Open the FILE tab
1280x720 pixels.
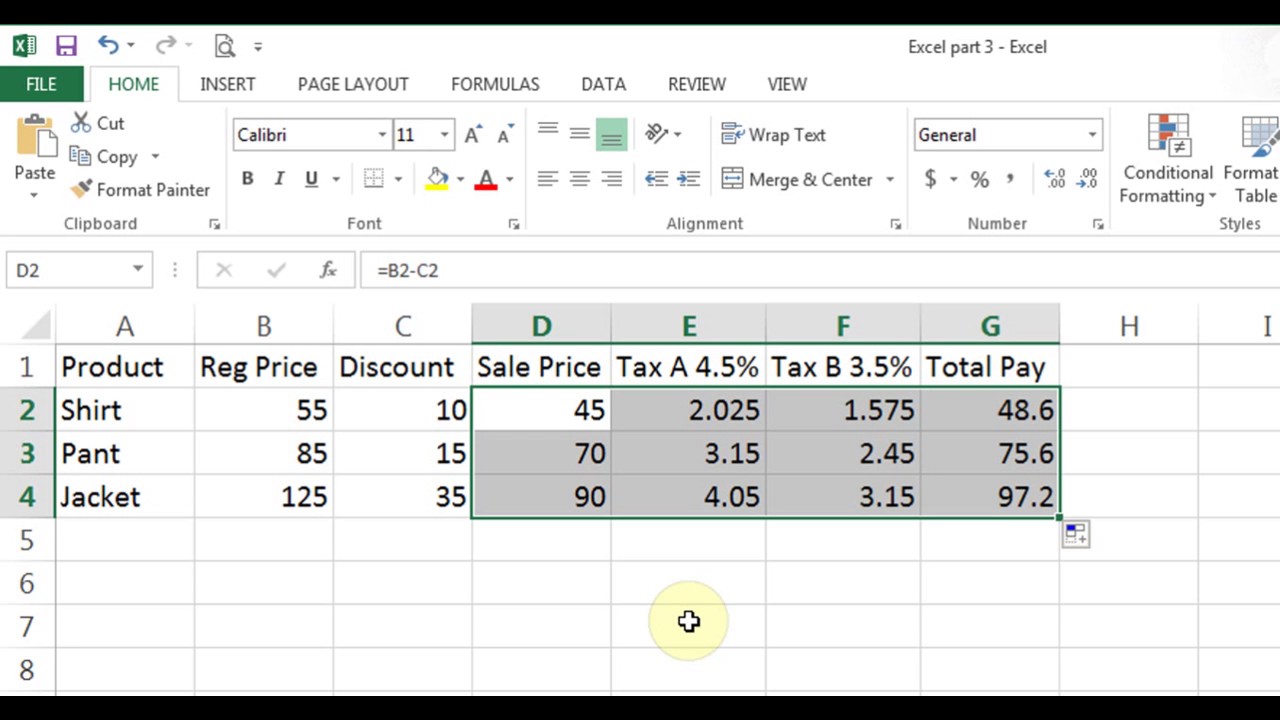(x=41, y=84)
